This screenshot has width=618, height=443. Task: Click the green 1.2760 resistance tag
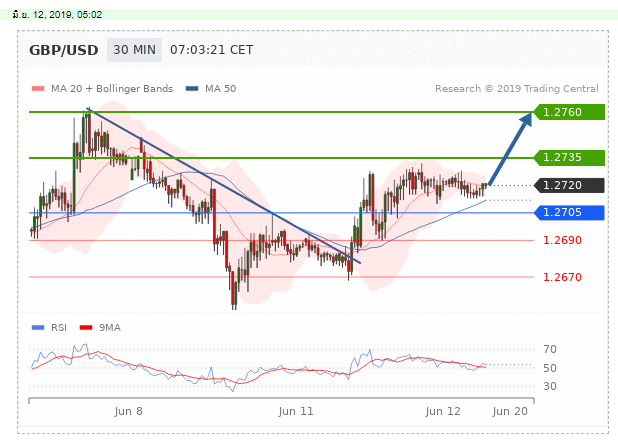569,112
